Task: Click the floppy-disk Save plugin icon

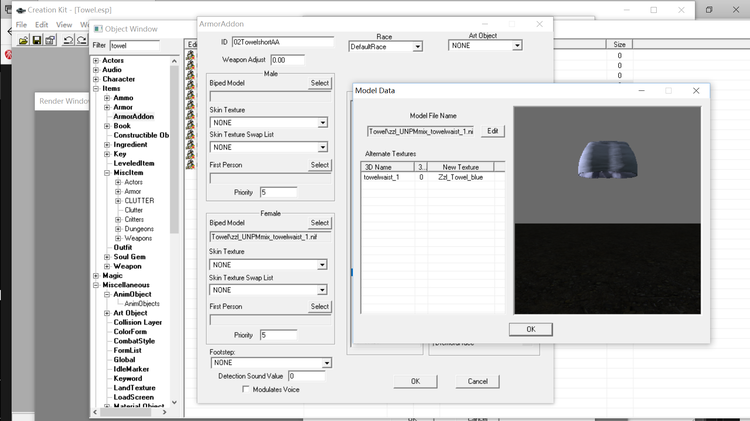Action: 36,40
